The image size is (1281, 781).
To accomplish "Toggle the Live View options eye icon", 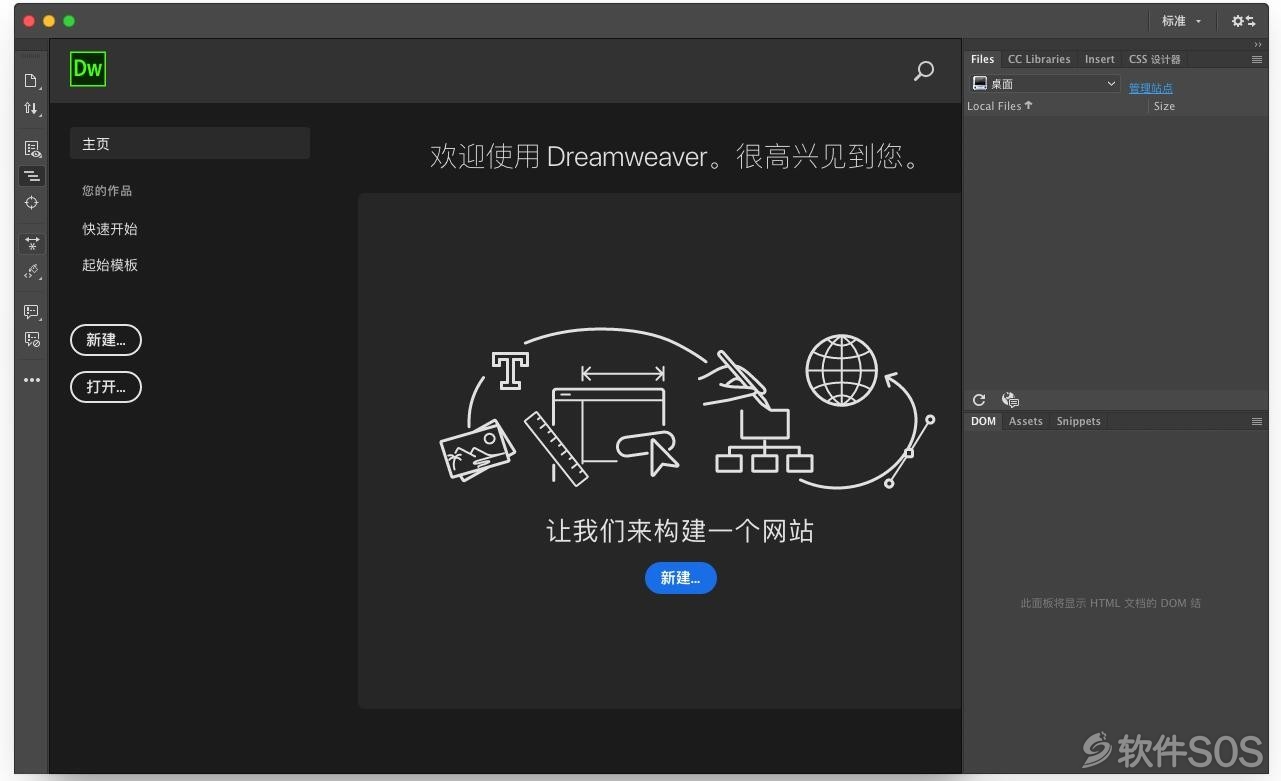I will [x=32, y=149].
